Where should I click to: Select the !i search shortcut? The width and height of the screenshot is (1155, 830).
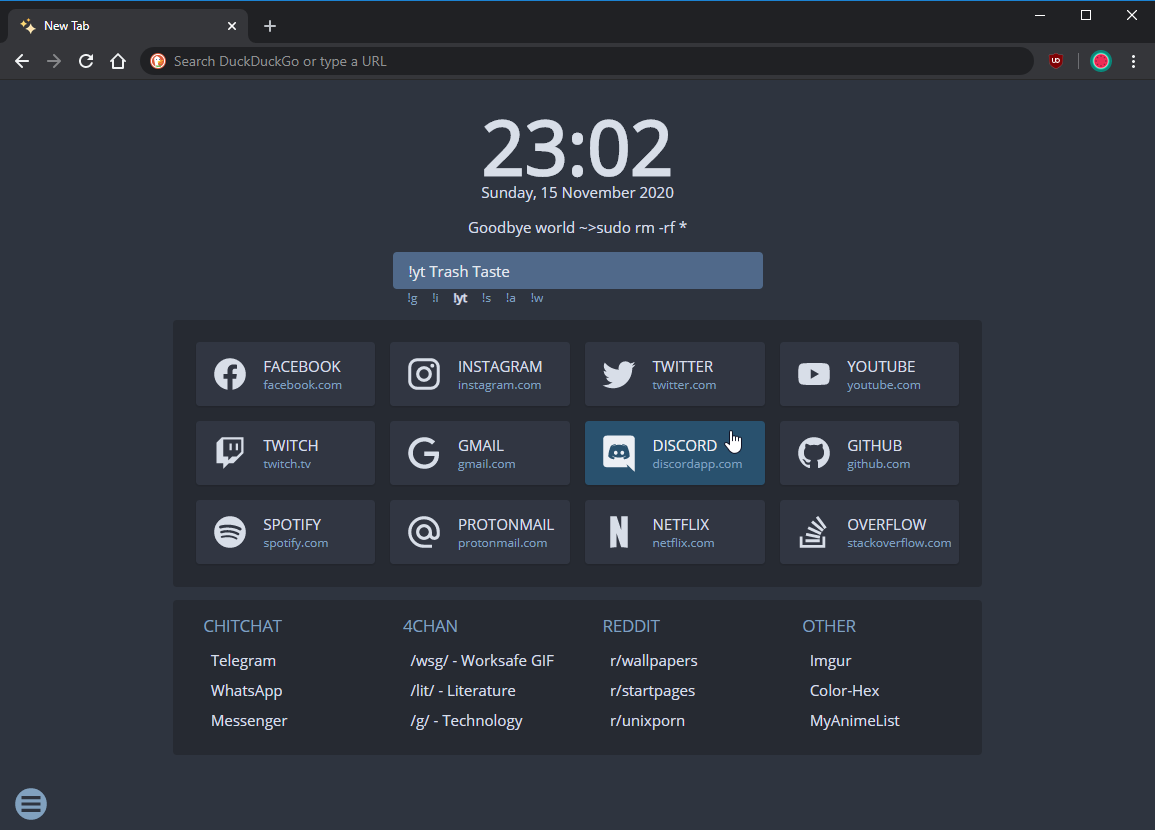[435, 298]
